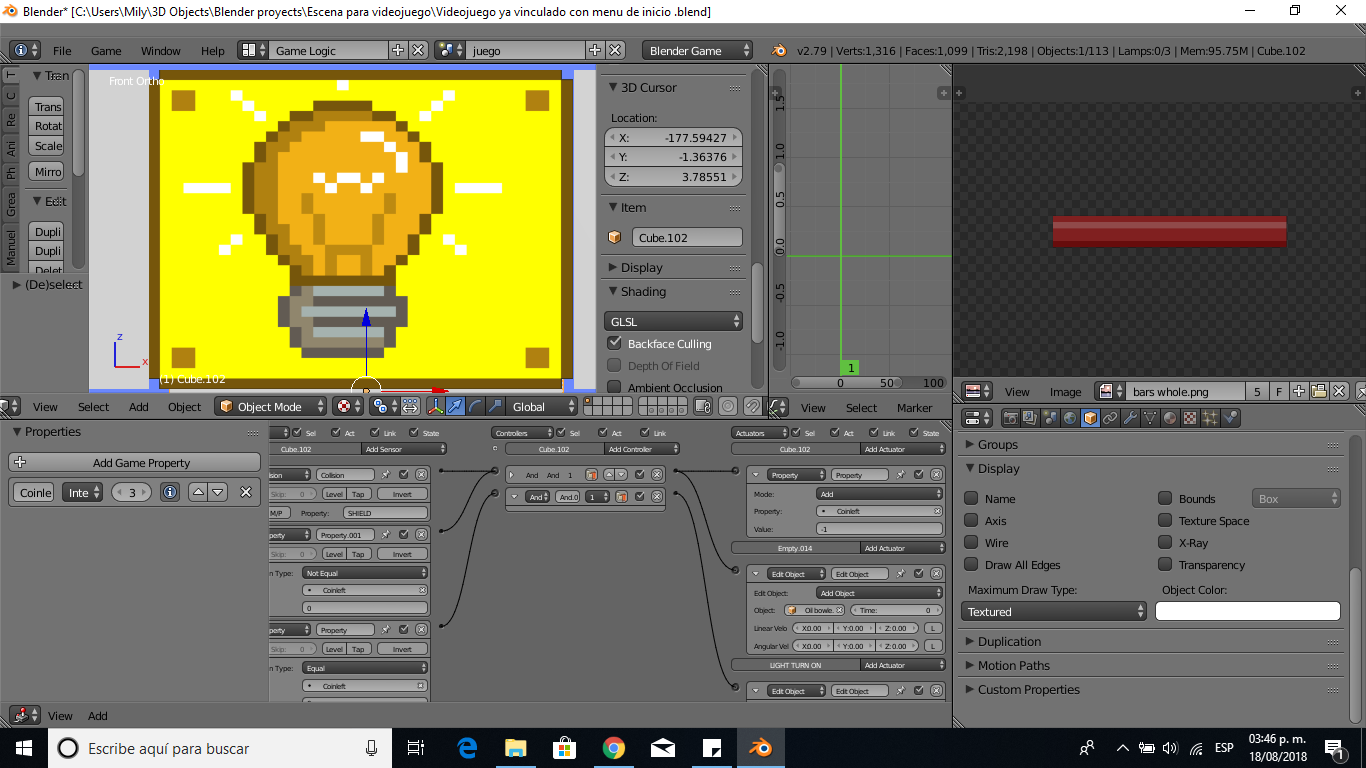Enable the Name display checkbox
The width and height of the screenshot is (1366, 768).
(971, 498)
